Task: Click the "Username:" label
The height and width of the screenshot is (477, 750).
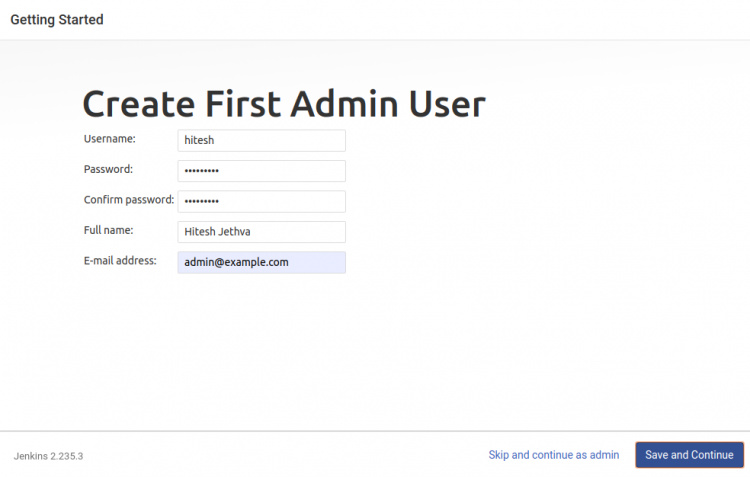Action: [109, 139]
